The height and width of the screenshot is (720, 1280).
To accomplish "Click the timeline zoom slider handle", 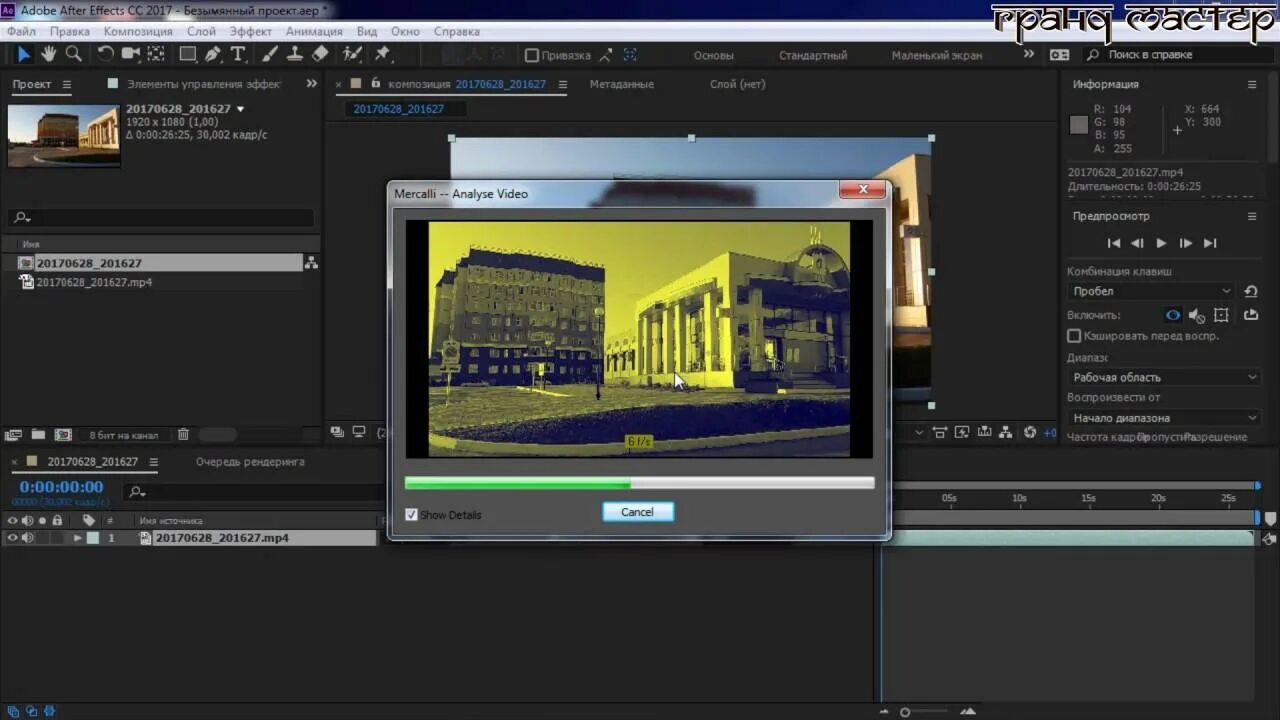I will 905,712.
